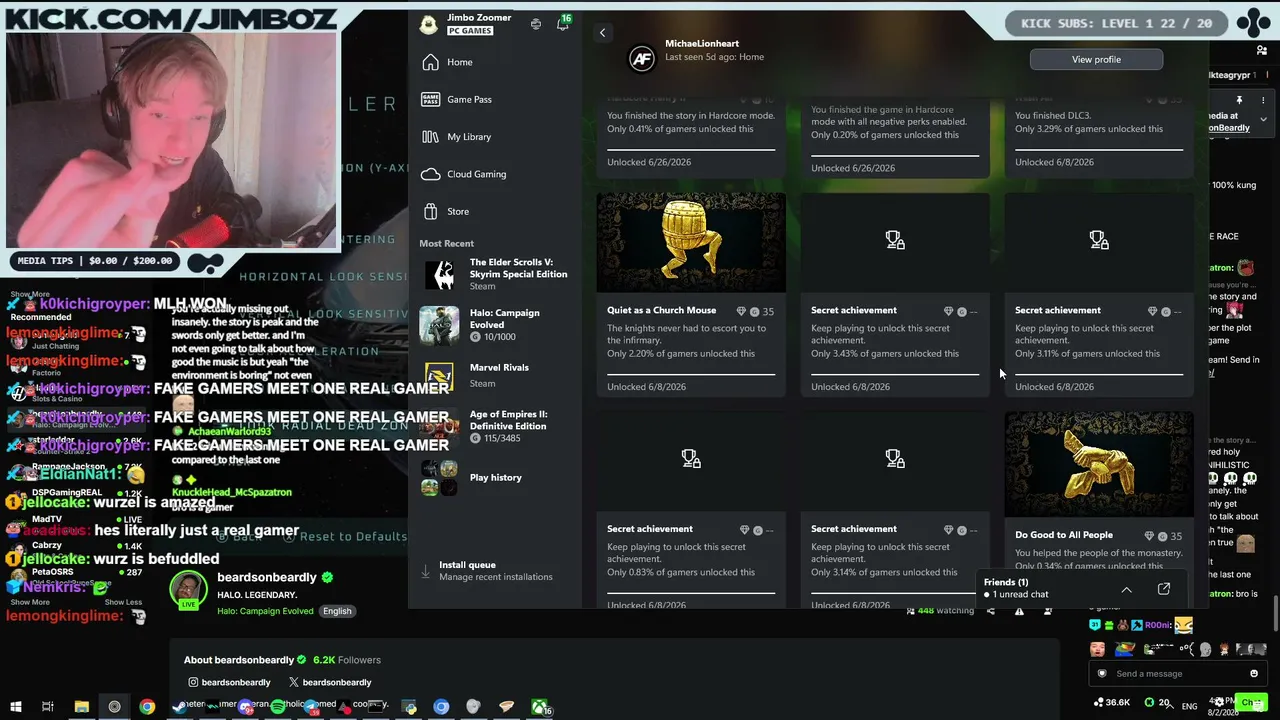Select the Do Good to All People achievement image

click(1099, 464)
